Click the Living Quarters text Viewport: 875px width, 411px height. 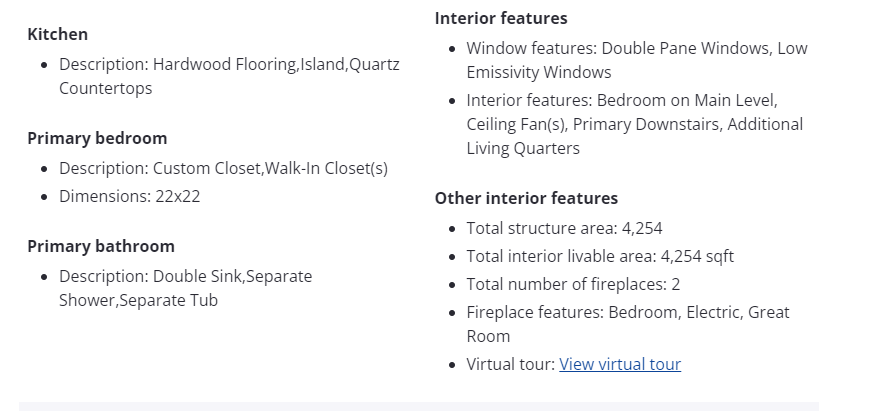pos(523,148)
